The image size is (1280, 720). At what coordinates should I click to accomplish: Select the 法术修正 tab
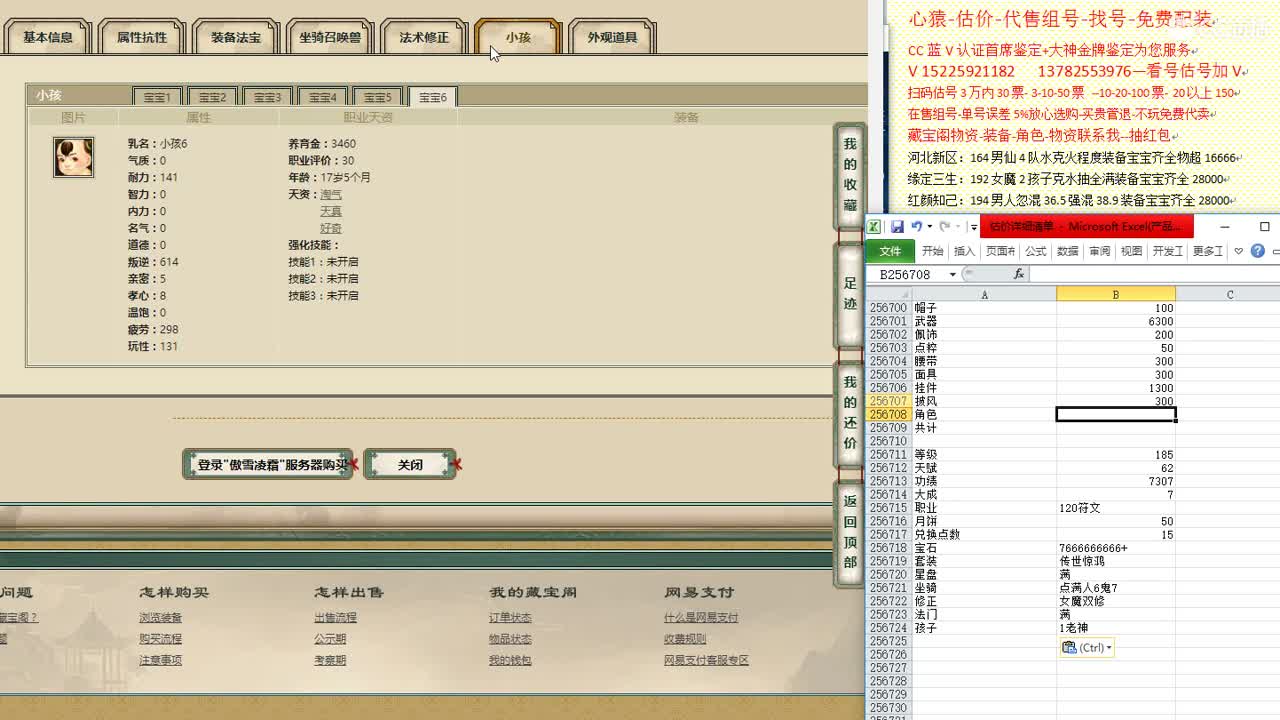[424, 37]
